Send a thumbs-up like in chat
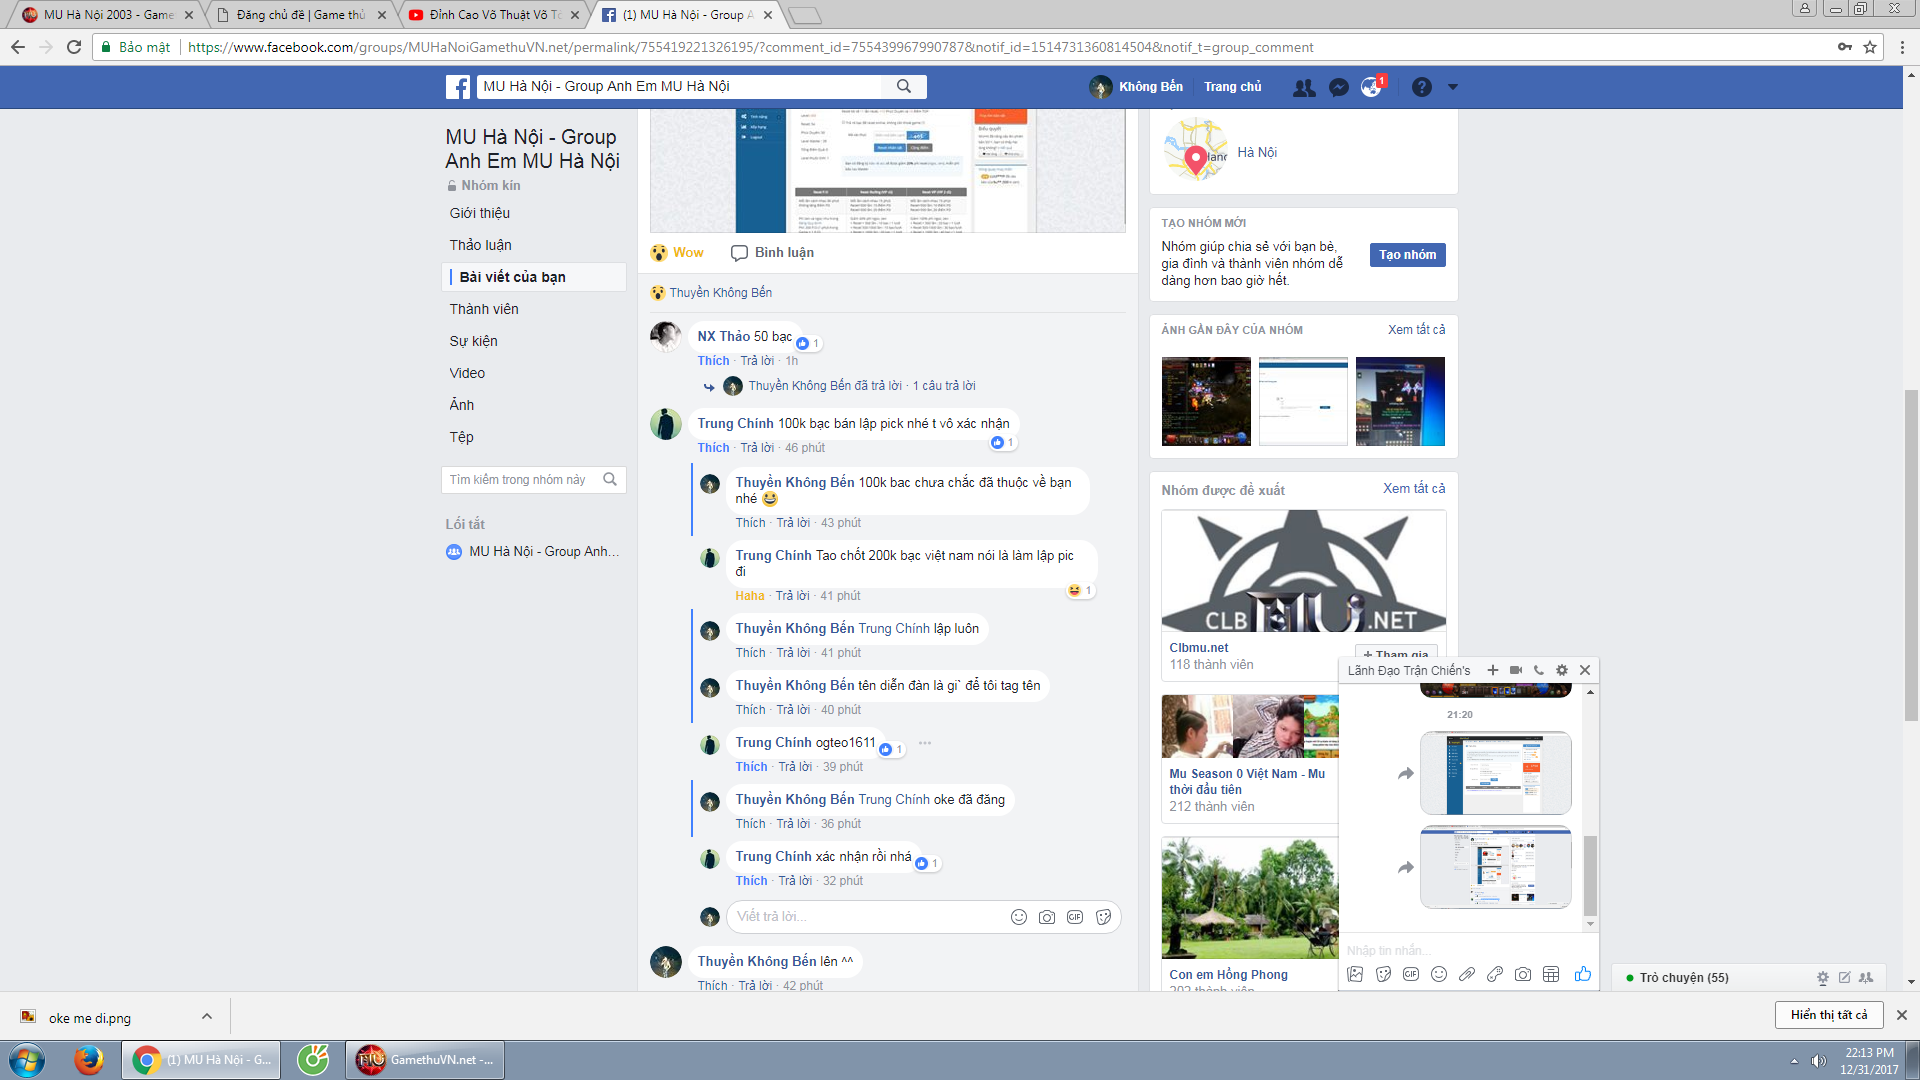This screenshot has width=1920, height=1080. point(1582,974)
